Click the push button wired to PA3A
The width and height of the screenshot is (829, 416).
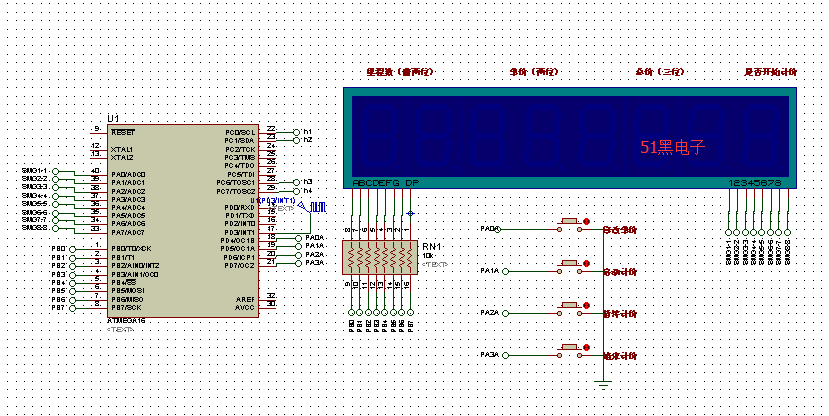click(x=569, y=350)
